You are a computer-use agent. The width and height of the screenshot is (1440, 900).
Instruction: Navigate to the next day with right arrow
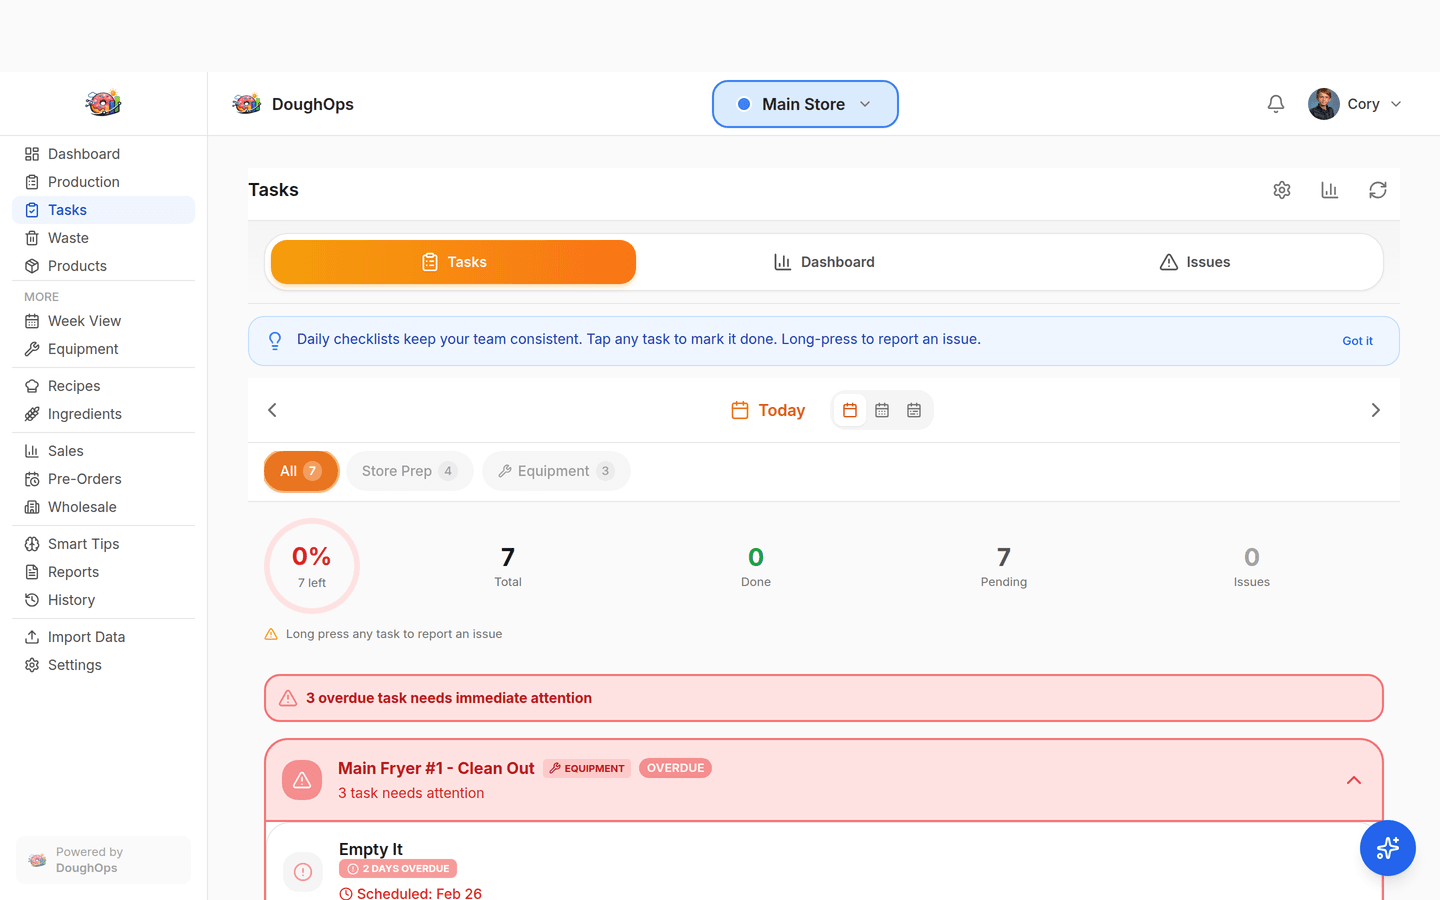click(1375, 410)
